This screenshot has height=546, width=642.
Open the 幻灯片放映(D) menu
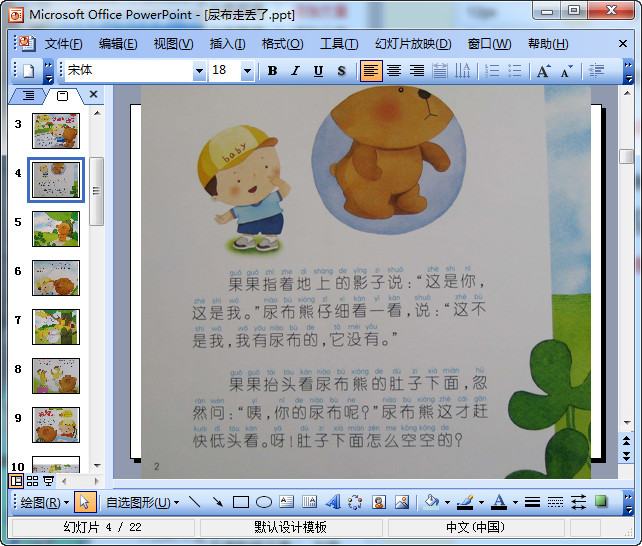point(413,44)
